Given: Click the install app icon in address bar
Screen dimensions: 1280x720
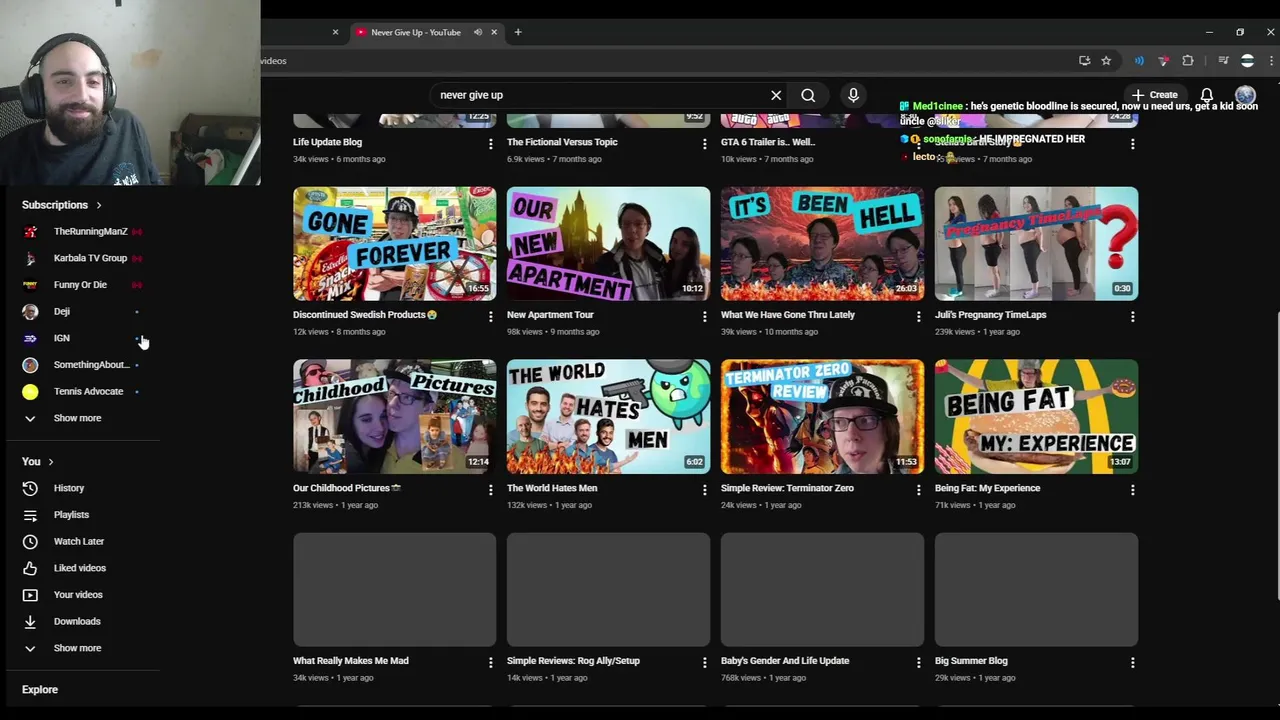Looking at the screenshot, I should 1084,61.
